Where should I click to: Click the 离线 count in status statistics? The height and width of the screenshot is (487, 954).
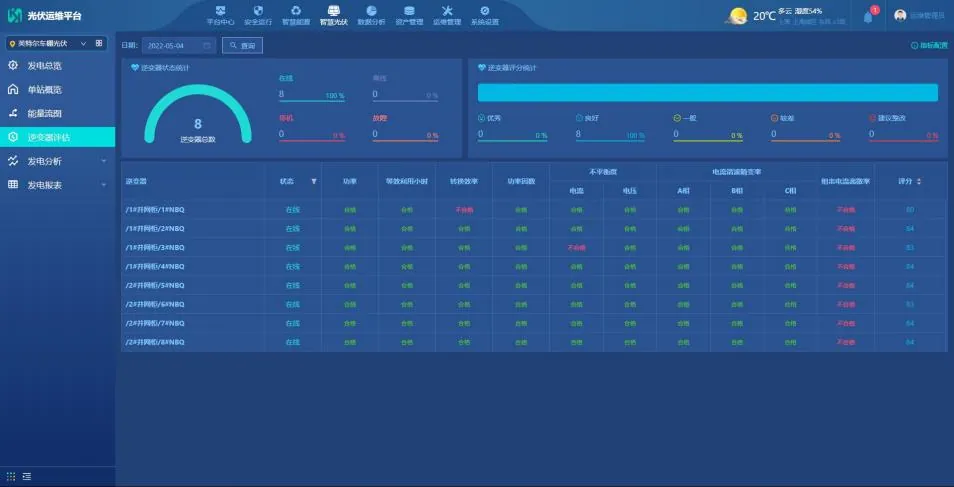(x=375, y=94)
